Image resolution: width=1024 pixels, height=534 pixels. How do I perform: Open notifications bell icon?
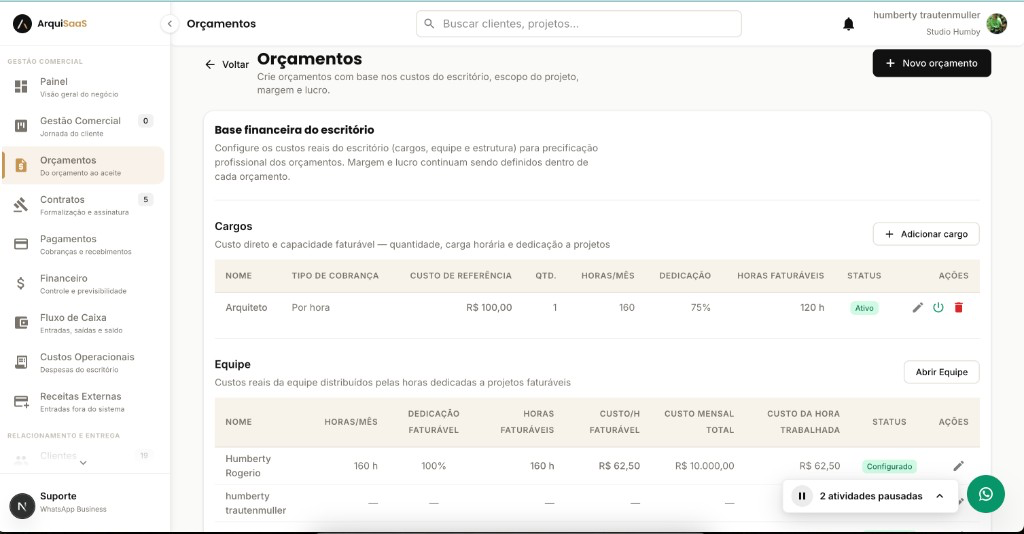pos(848,24)
